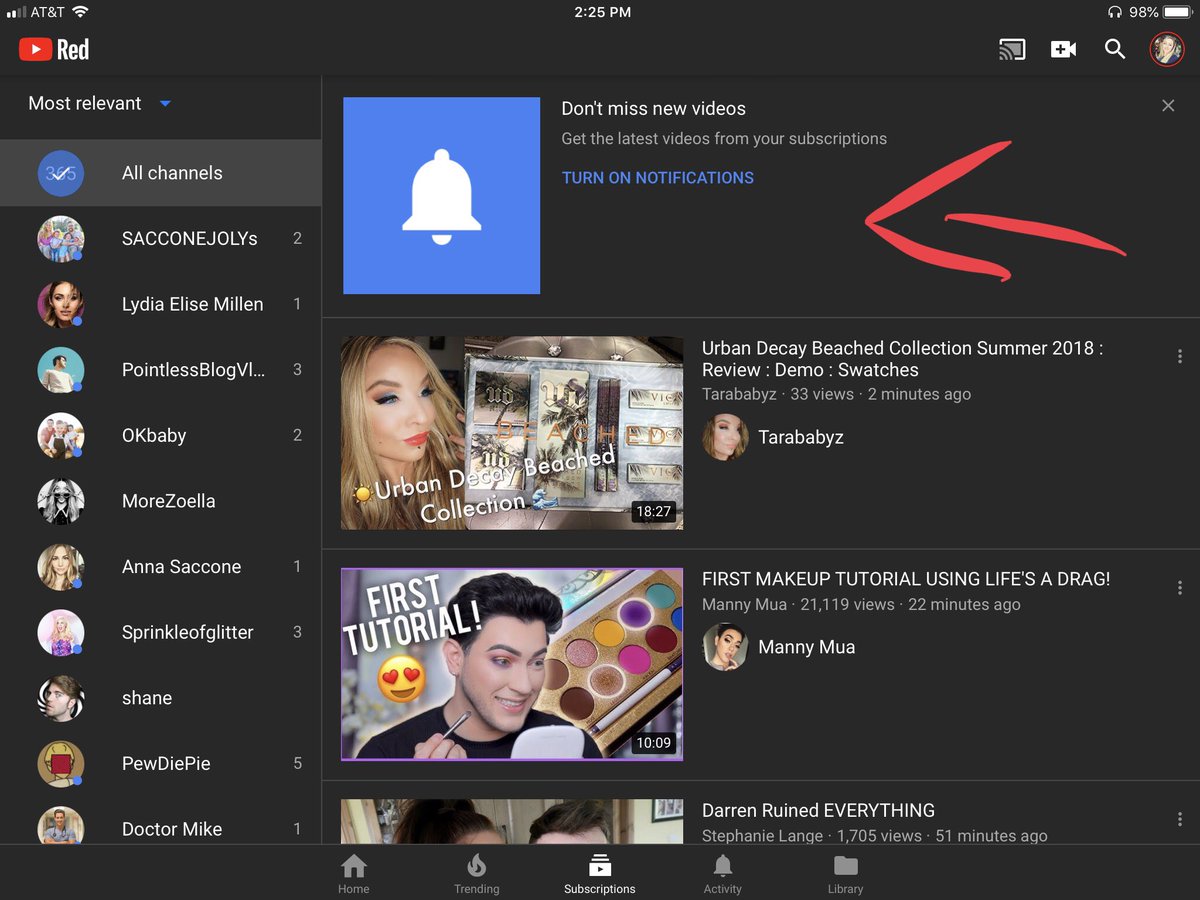Open the Darren Ruined EVERYTHING thumbnail

point(512,822)
